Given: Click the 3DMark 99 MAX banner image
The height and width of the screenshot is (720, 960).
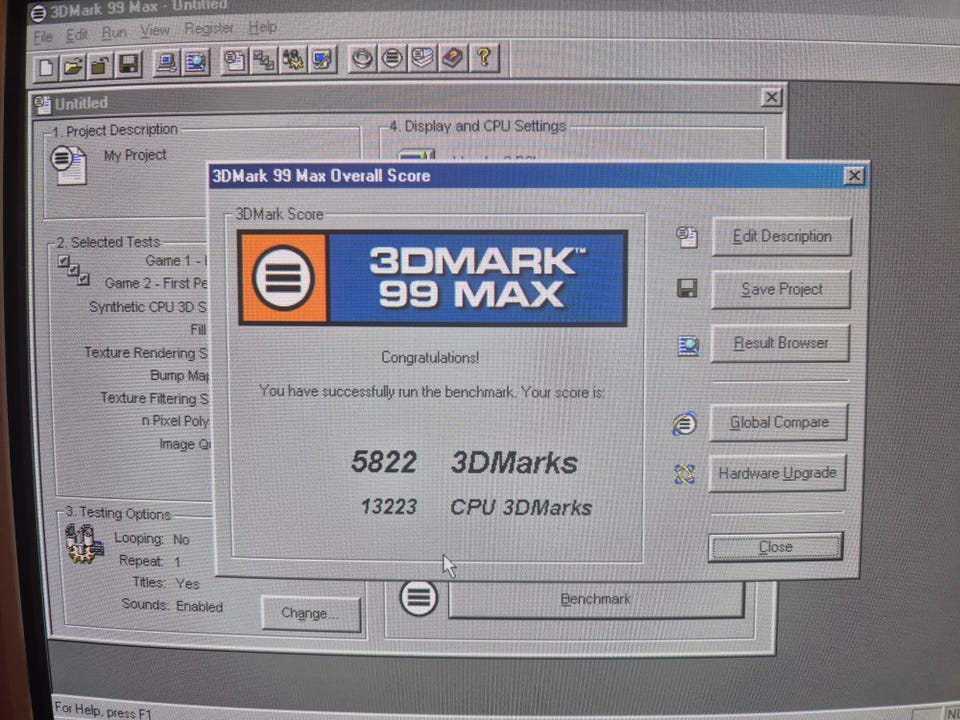Looking at the screenshot, I should coord(432,277).
